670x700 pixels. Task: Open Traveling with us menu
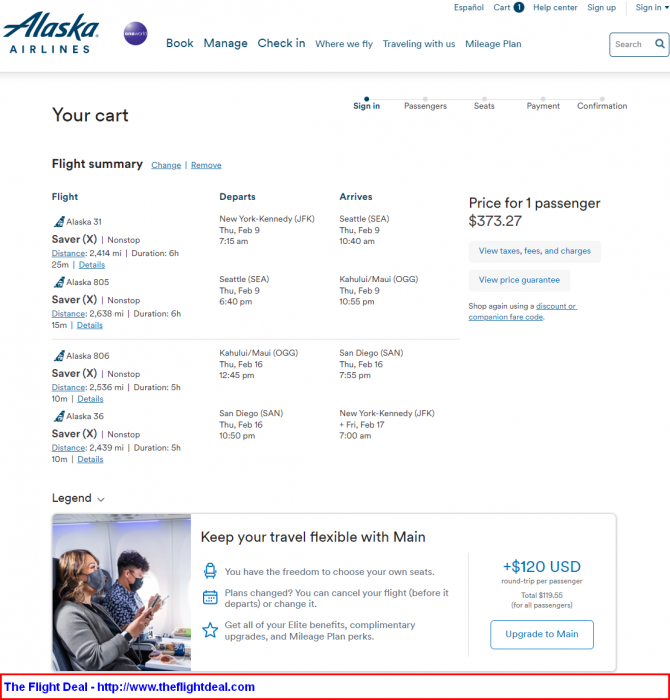tap(419, 44)
